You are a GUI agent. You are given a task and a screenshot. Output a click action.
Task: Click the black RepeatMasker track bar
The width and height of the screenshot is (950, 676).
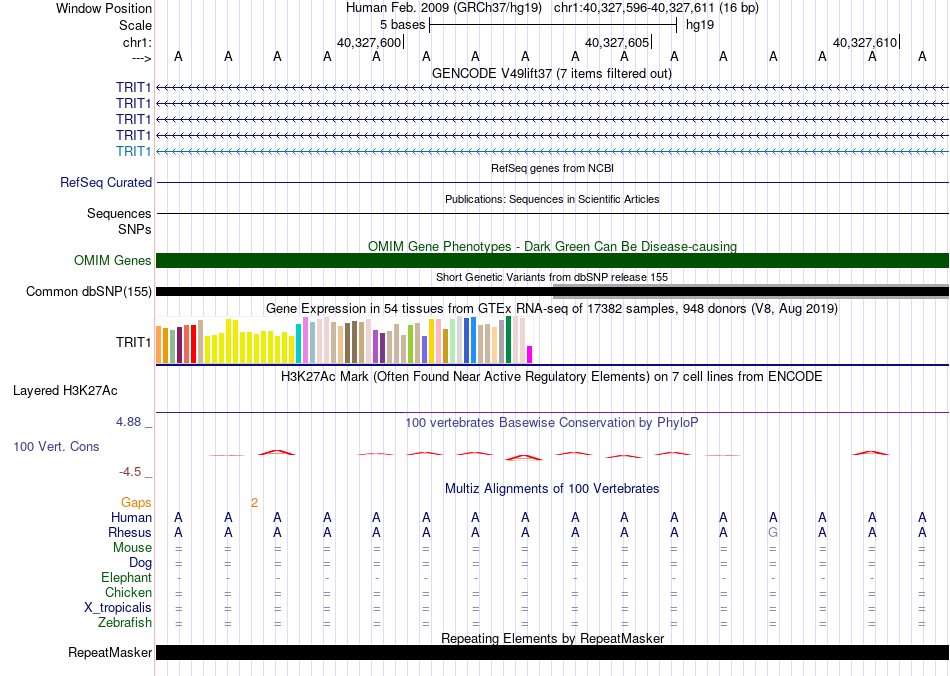coord(552,653)
